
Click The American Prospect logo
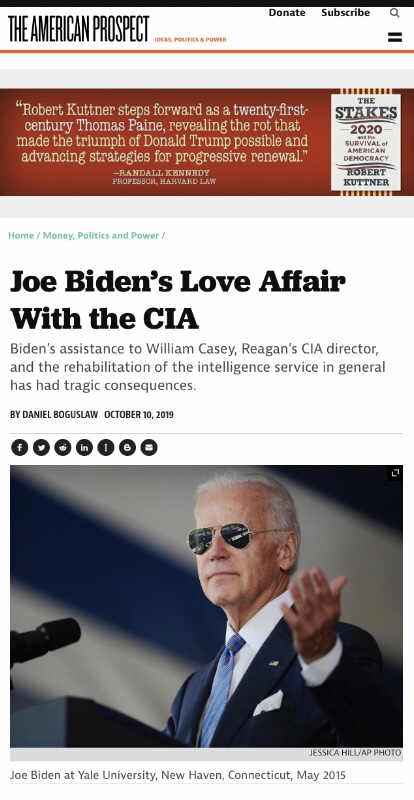coord(79,29)
